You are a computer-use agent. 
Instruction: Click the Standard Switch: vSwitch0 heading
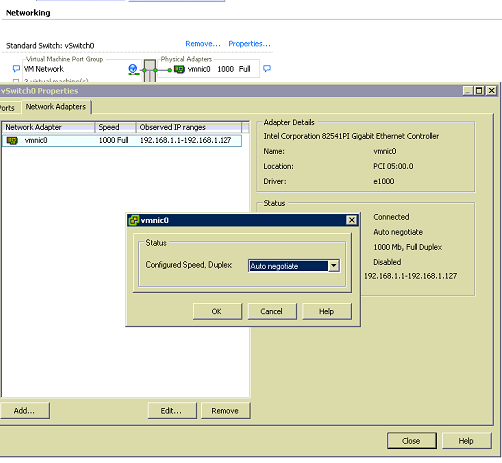click(50, 46)
